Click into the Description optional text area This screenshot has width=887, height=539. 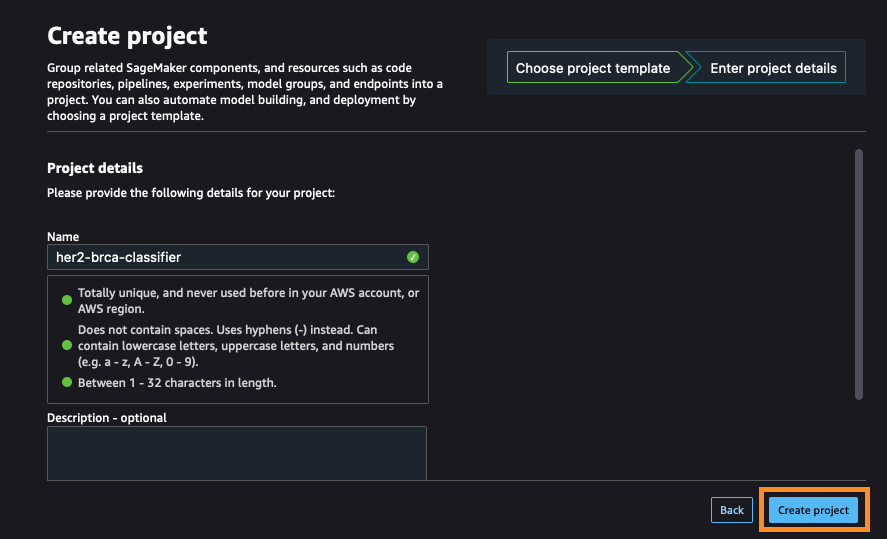point(237,453)
